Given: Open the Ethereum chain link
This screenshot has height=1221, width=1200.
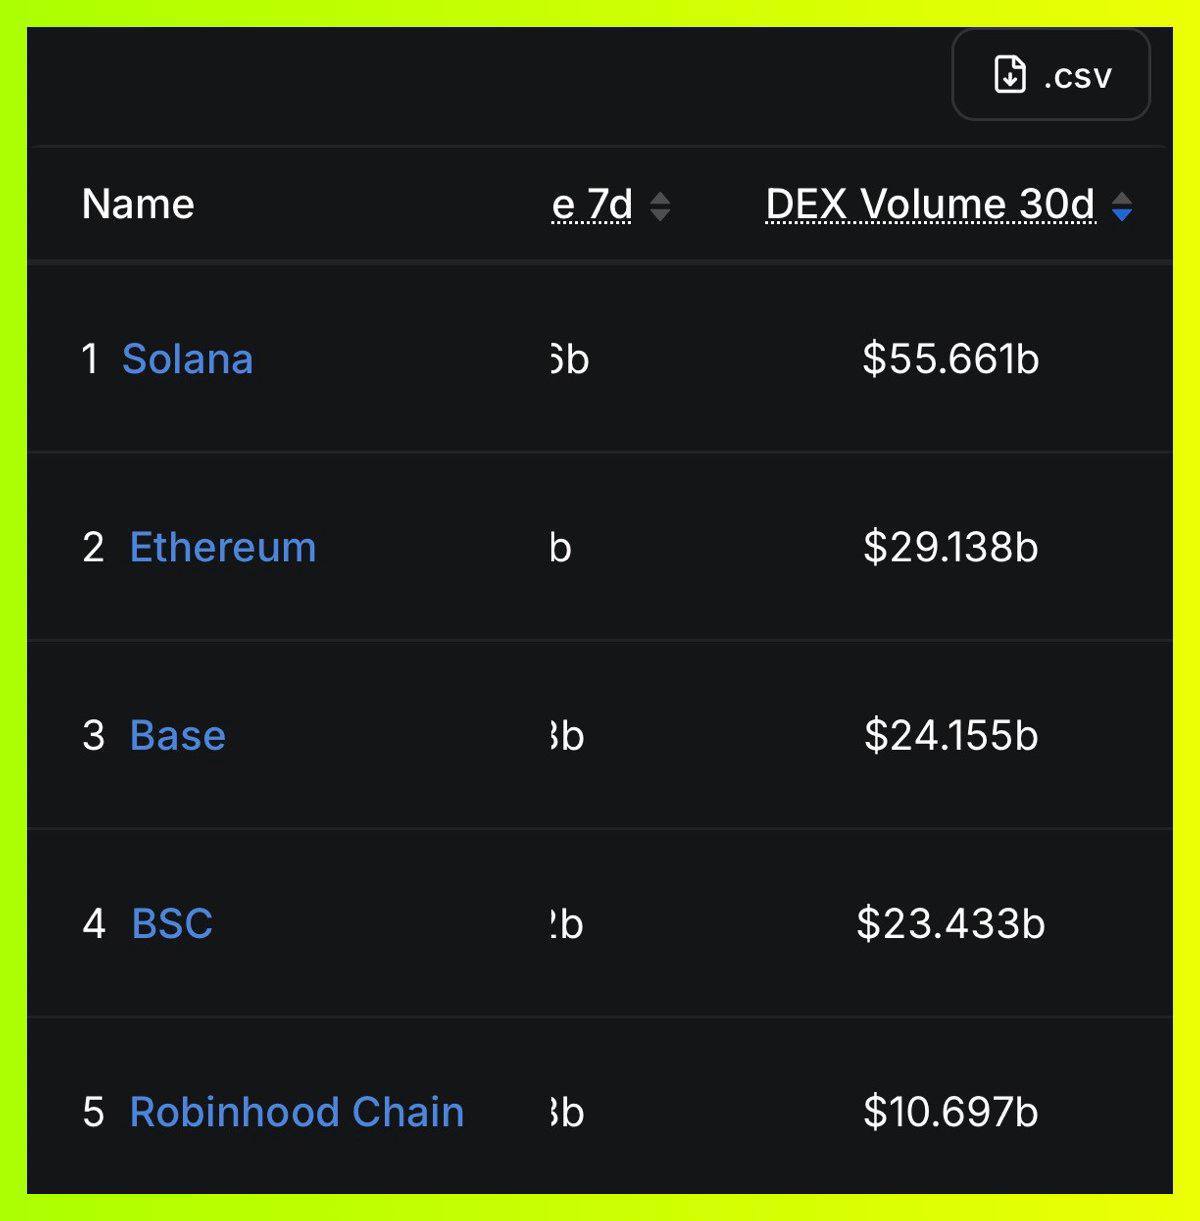Looking at the screenshot, I should point(223,547).
